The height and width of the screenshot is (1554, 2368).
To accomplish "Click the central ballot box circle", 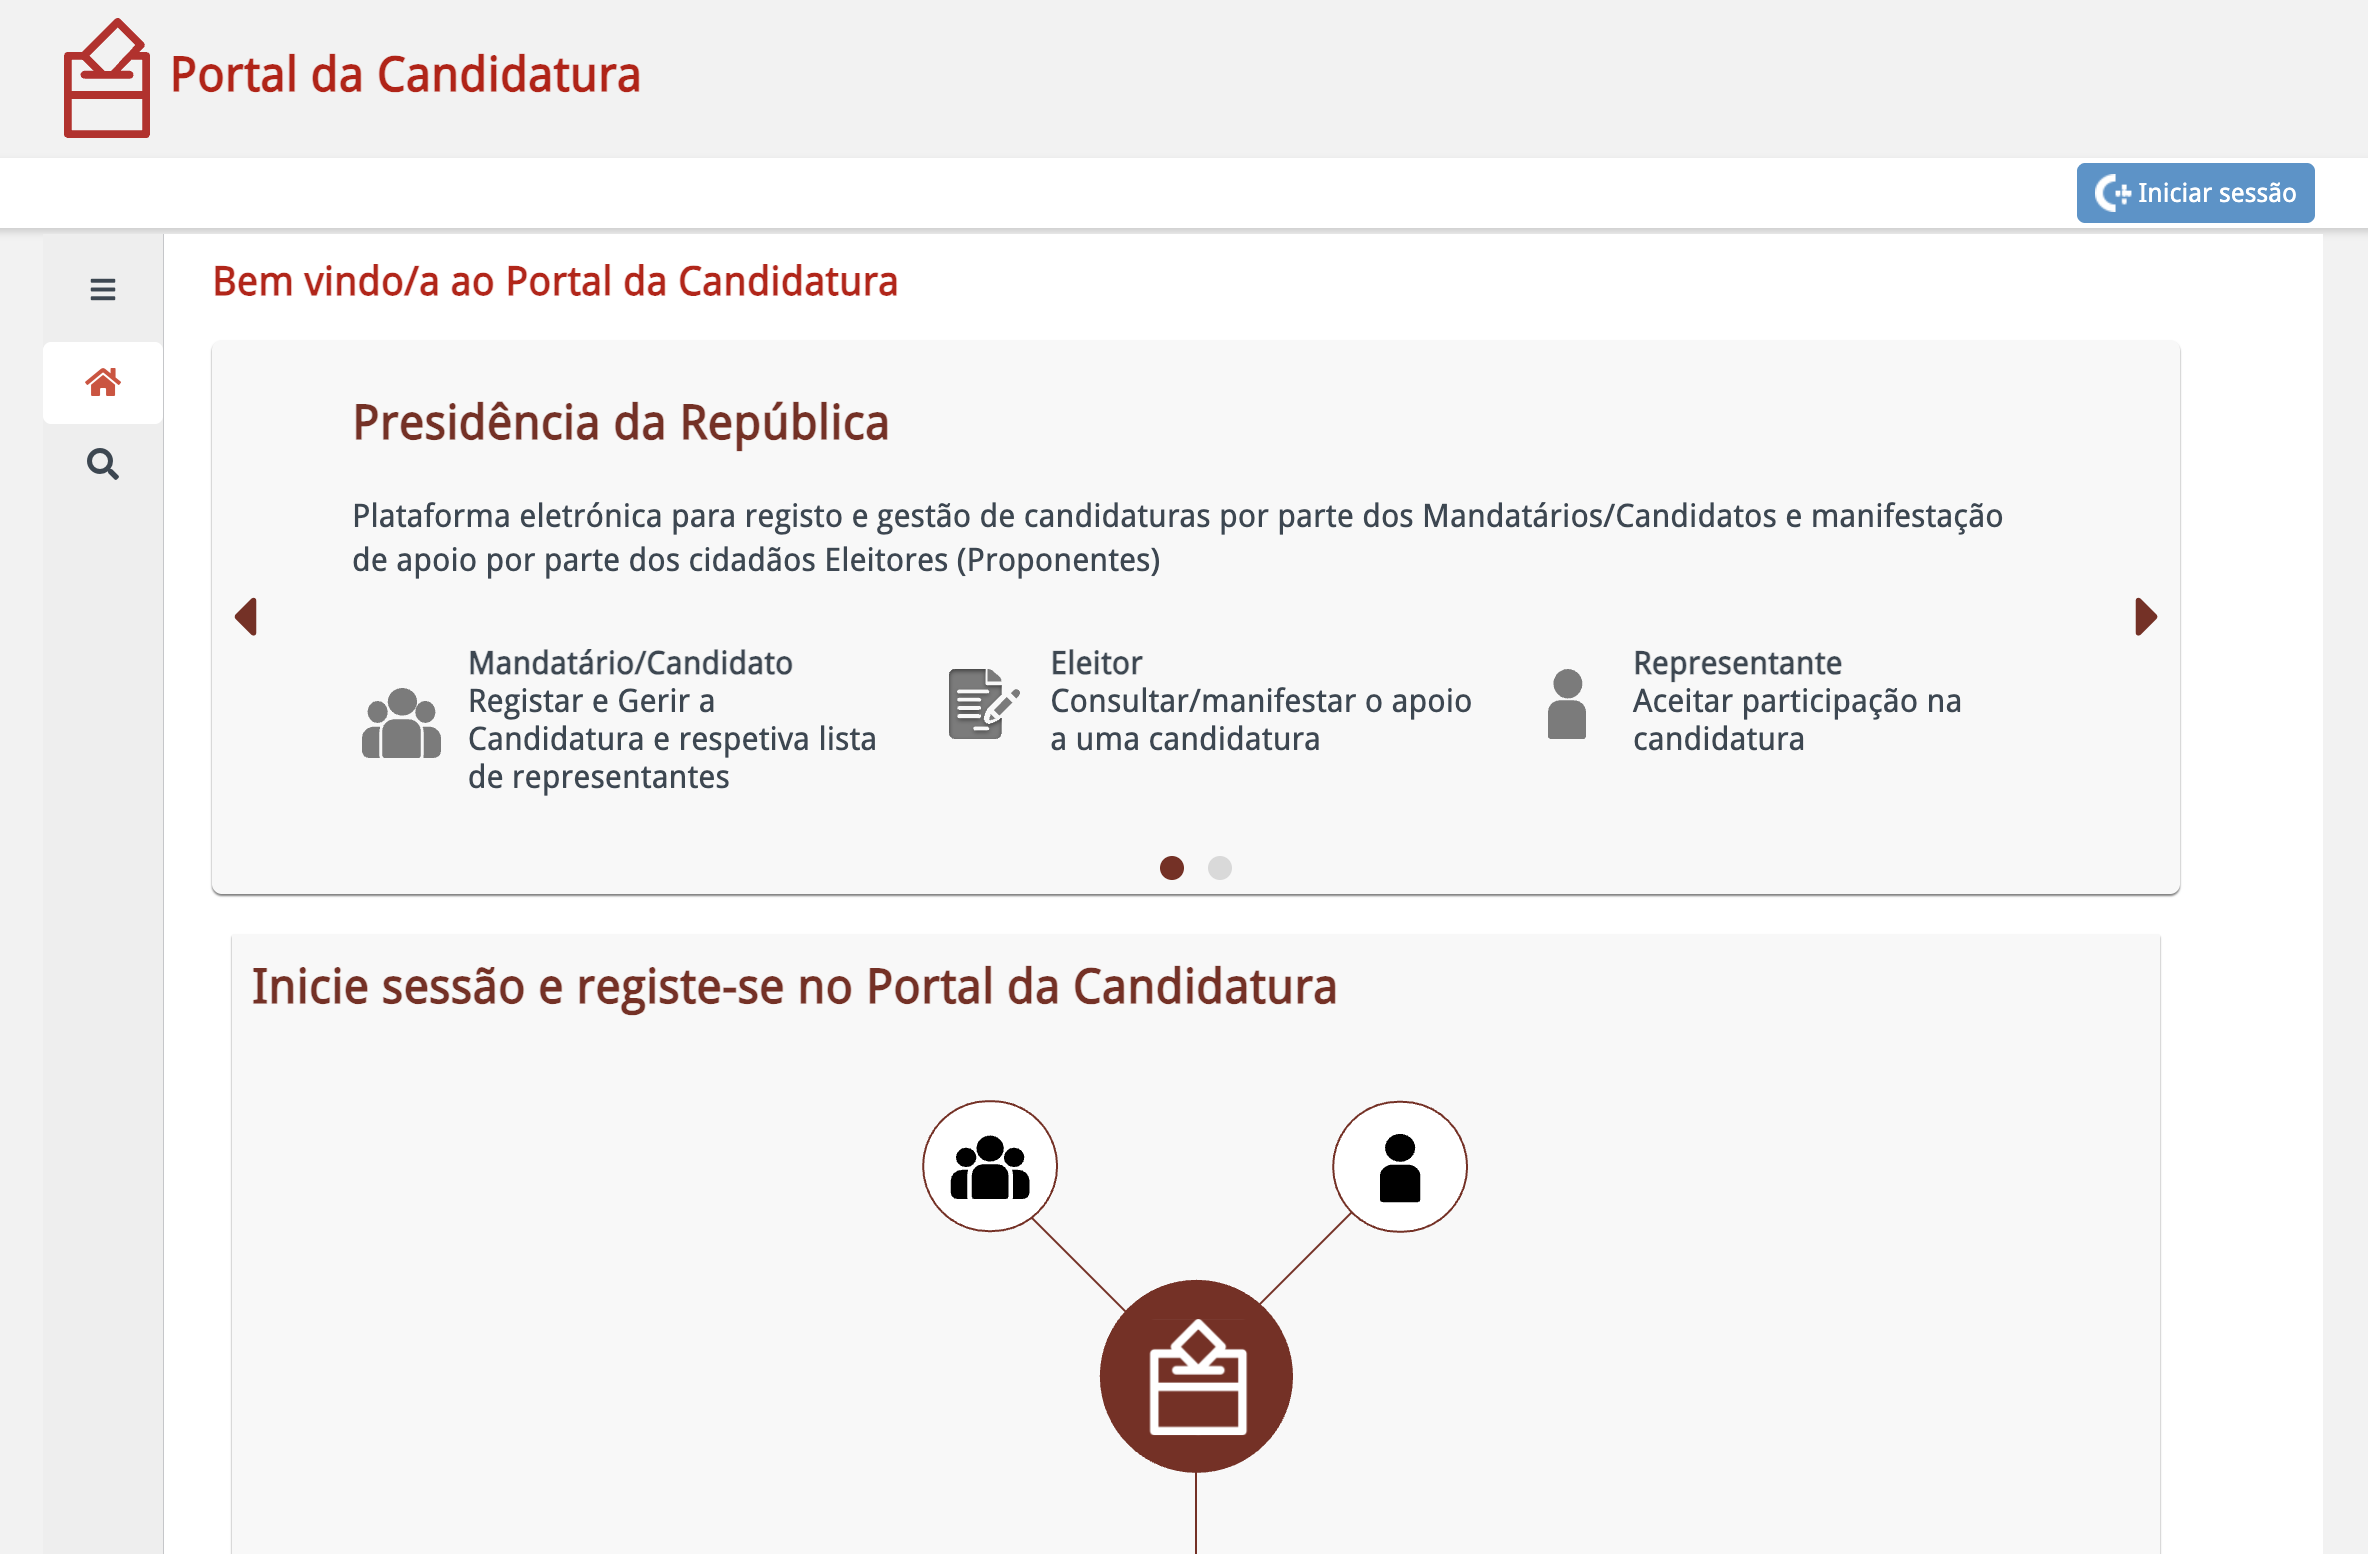I will (x=1196, y=1376).
